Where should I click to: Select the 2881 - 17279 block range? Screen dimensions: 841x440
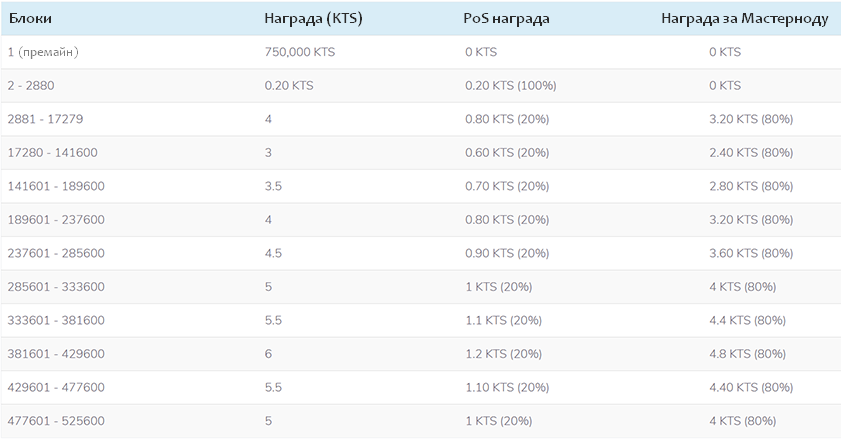[46, 119]
